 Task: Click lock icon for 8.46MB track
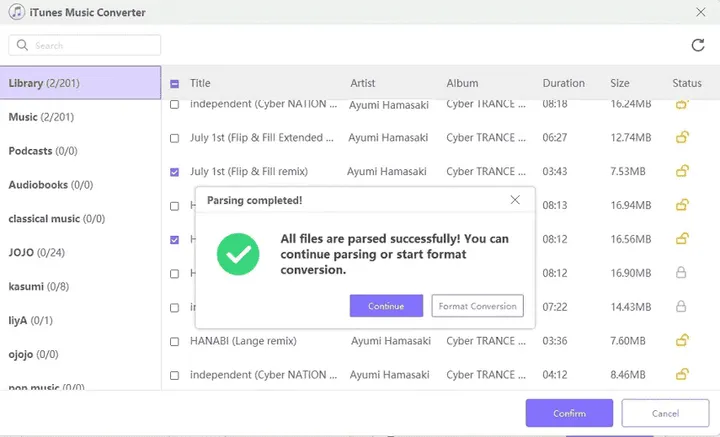click(682, 375)
